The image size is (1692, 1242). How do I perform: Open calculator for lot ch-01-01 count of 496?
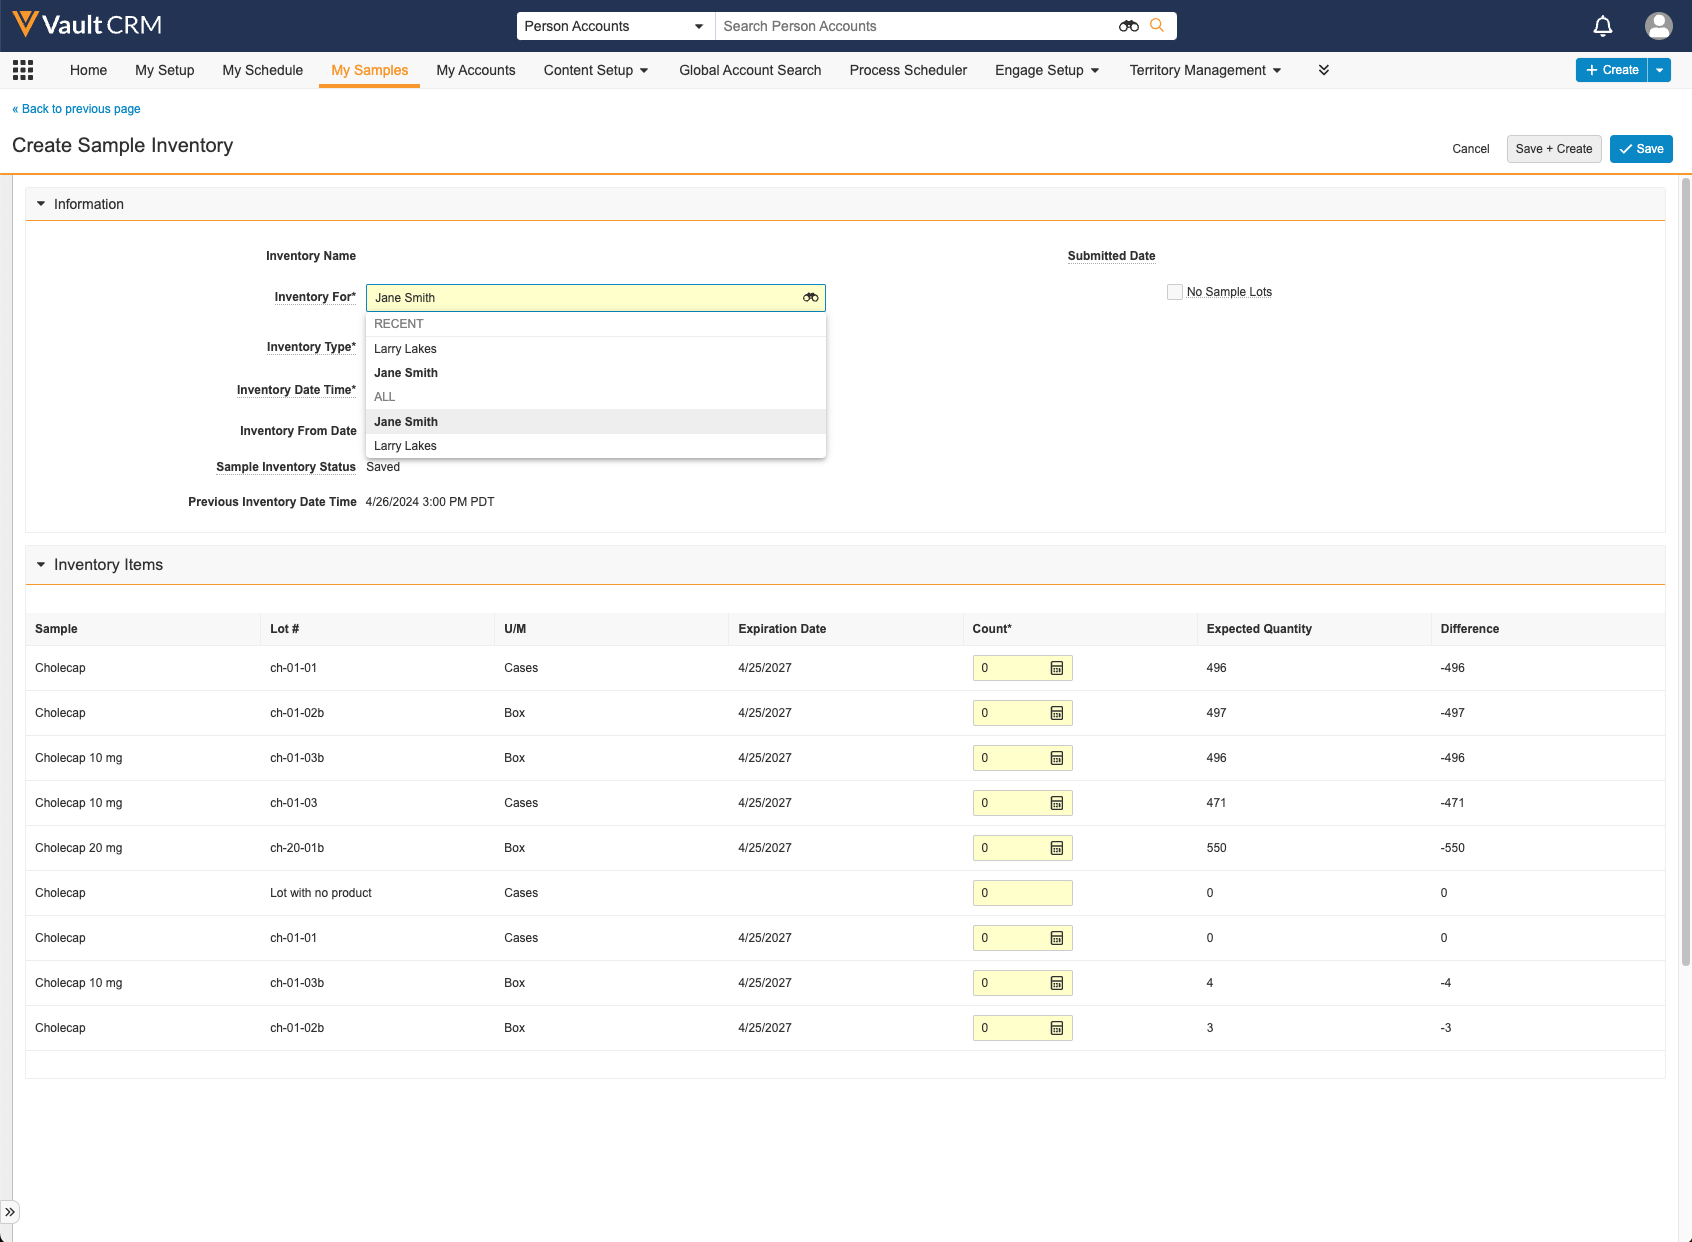(x=1056, y=668)
